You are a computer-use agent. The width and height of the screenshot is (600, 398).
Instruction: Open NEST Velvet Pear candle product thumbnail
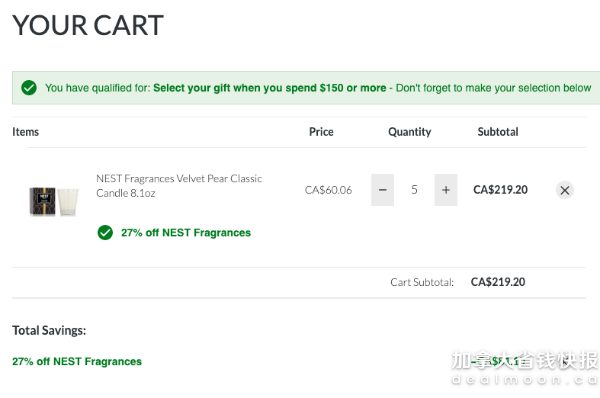(x=54, y=201)
